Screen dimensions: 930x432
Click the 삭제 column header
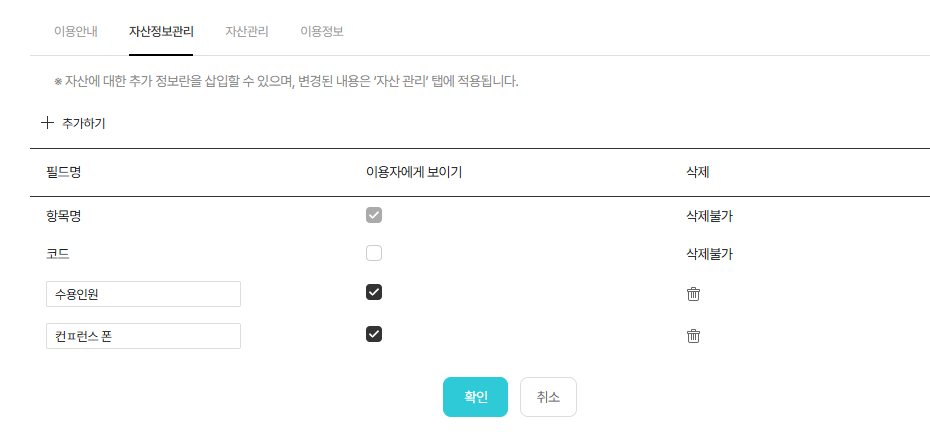[x=697, y=172]
